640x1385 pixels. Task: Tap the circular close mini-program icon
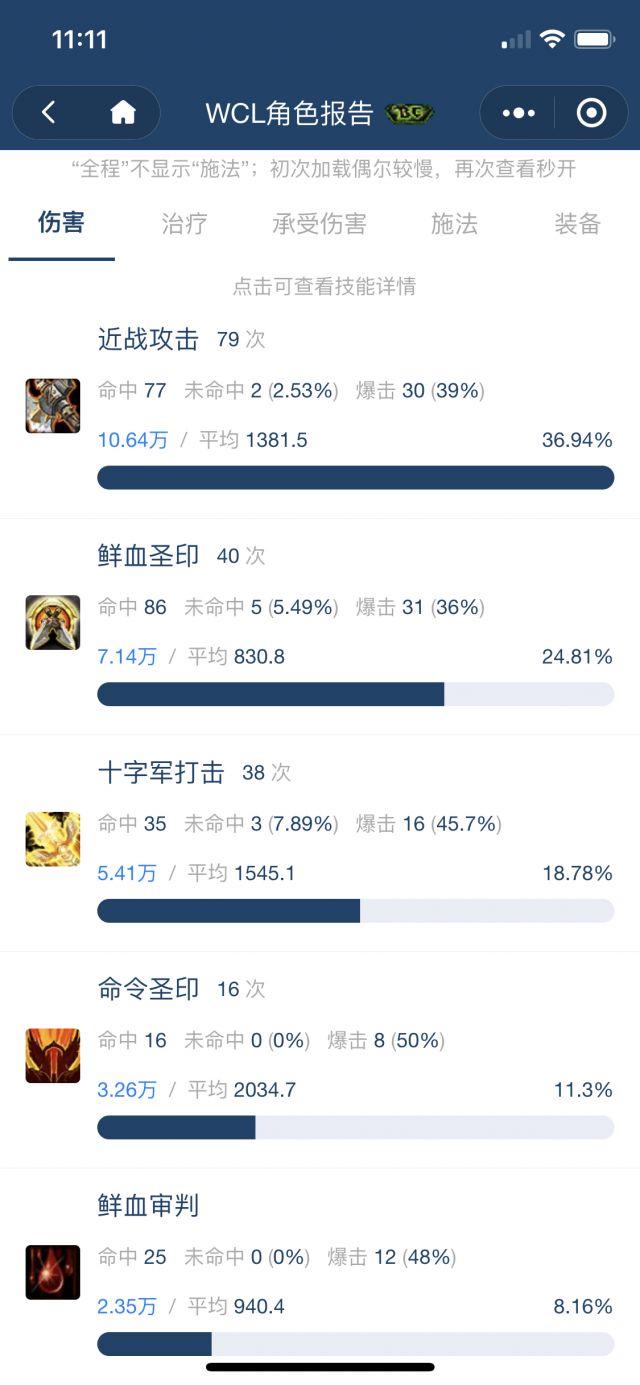pos(591,113)
